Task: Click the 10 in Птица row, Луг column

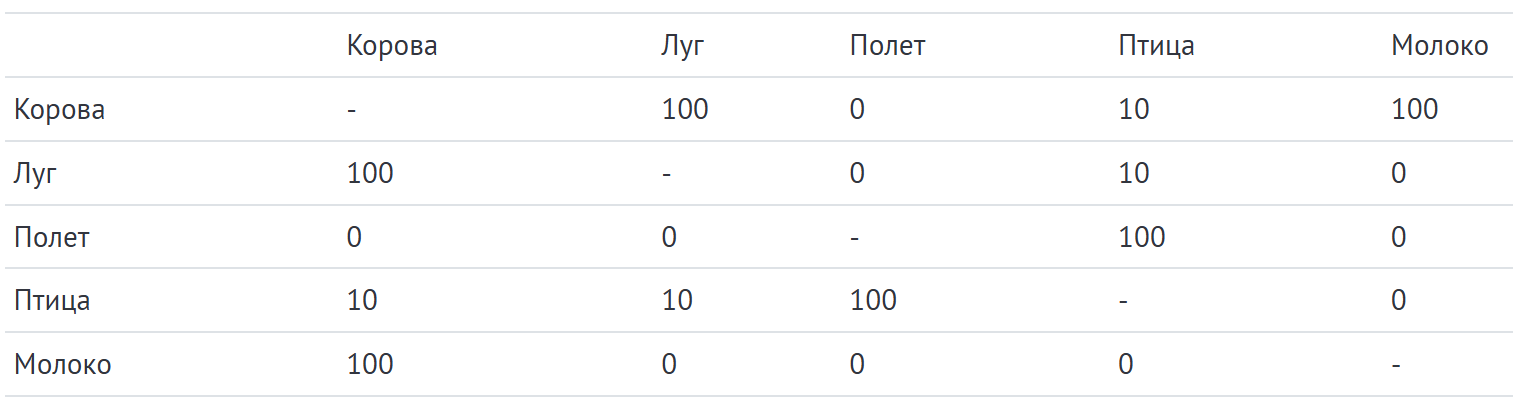Action: pyautogui.click(x=677, y=301)
